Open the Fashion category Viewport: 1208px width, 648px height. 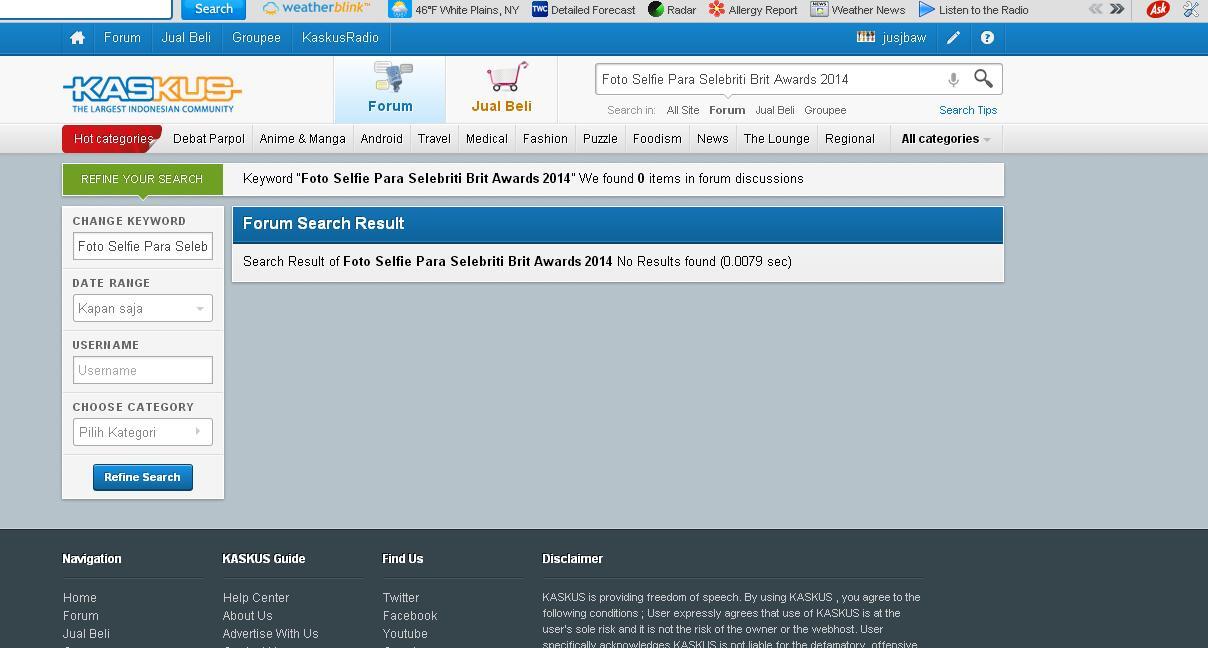click(x=545, y=139)
